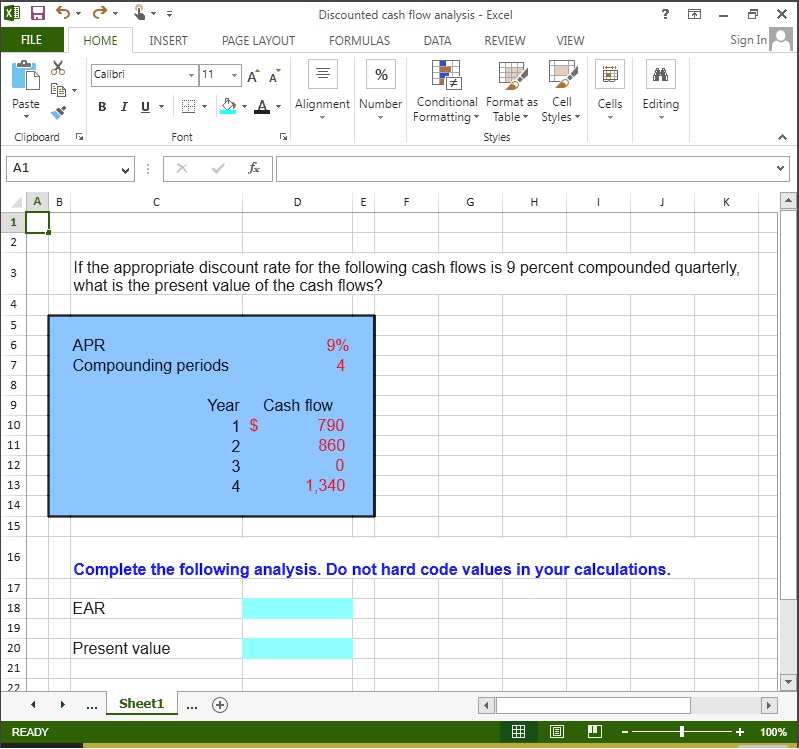Toggle bold formatting

[102, 107]
